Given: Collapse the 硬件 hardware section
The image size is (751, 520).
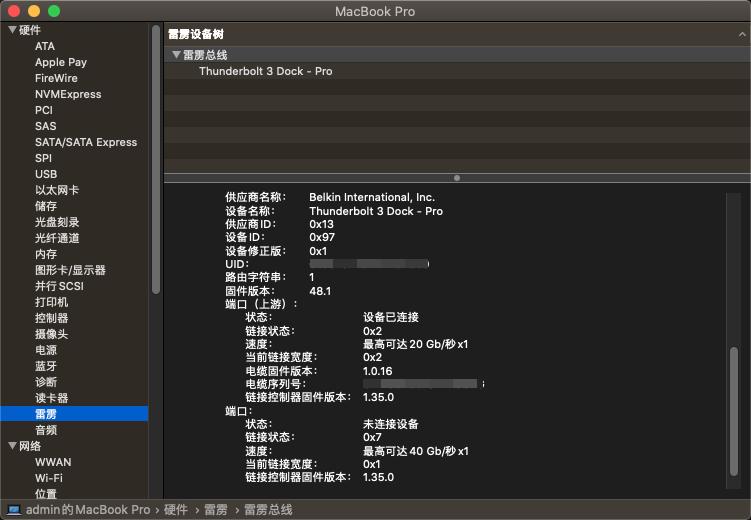Looking at the screenshot, I should 12,30.
